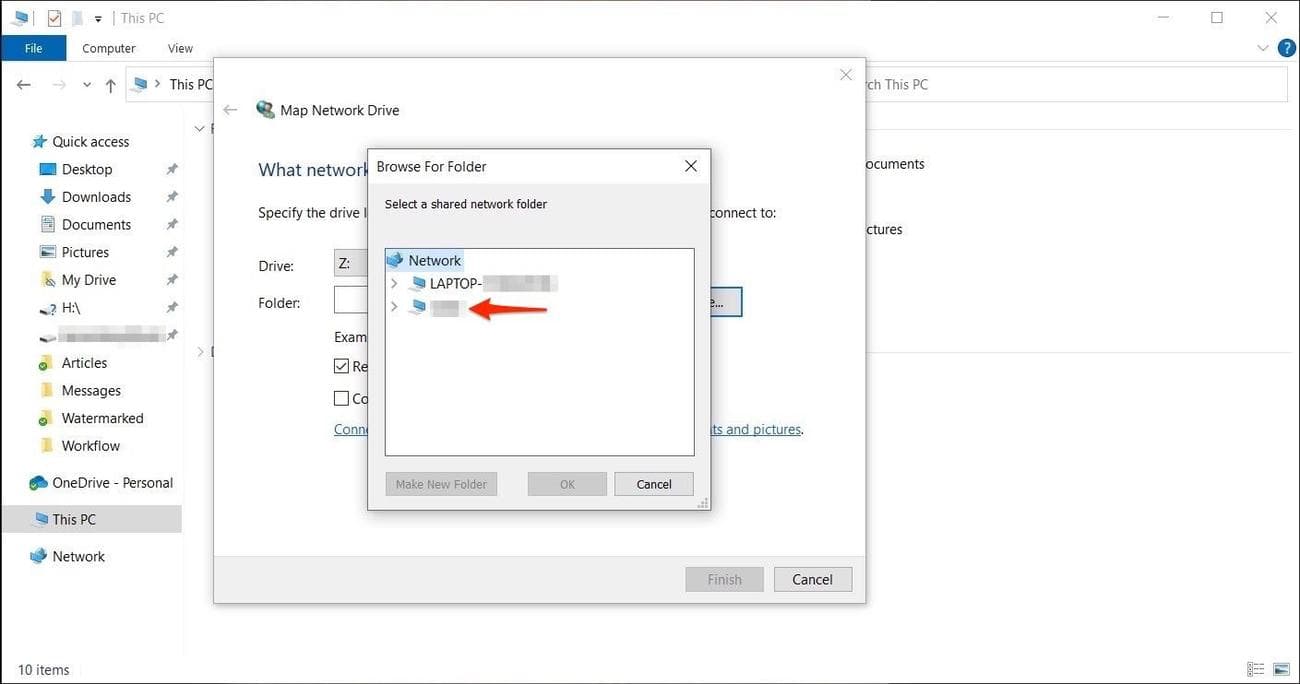
Task: Switch to details view in status bar
Action: point(1256,668)
